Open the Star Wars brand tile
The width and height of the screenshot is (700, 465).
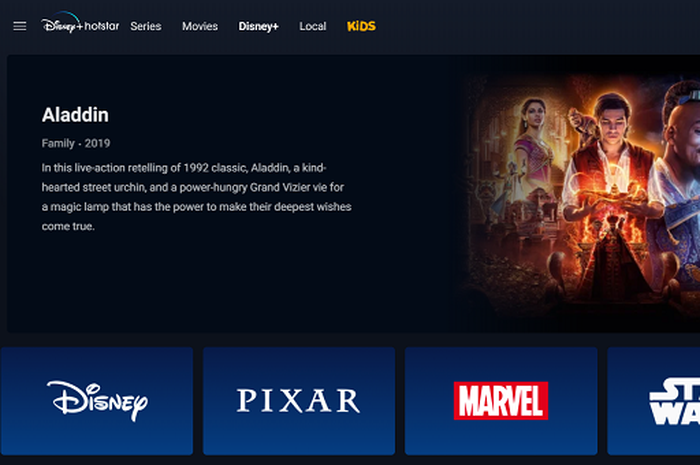tap(654, 401)
